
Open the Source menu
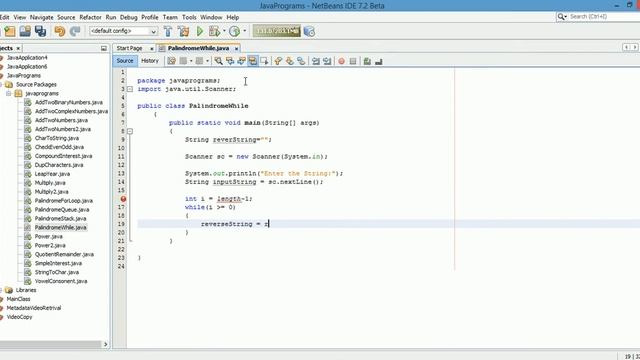click(x=66, y=17)
